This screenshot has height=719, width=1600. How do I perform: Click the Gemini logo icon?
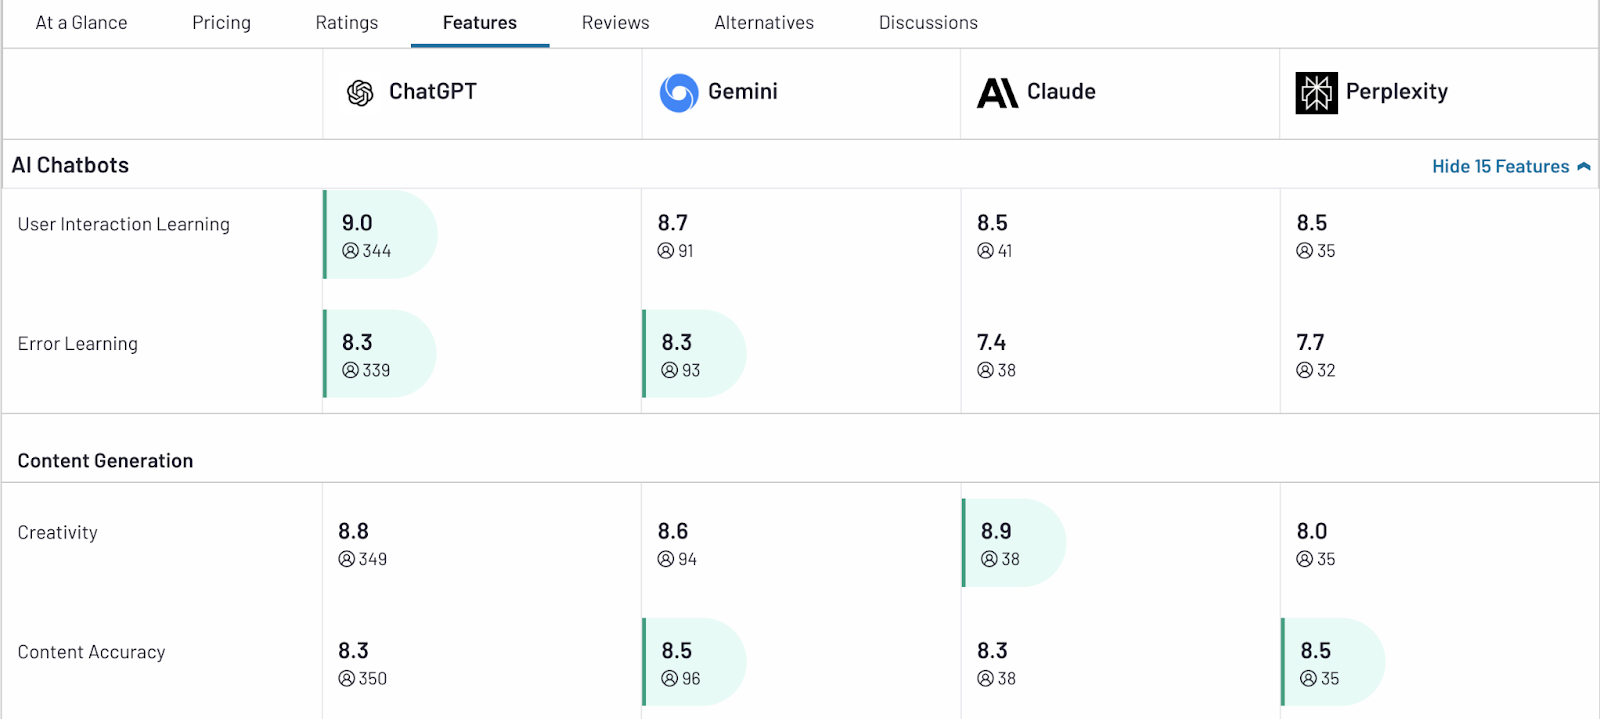pos(679,93)
